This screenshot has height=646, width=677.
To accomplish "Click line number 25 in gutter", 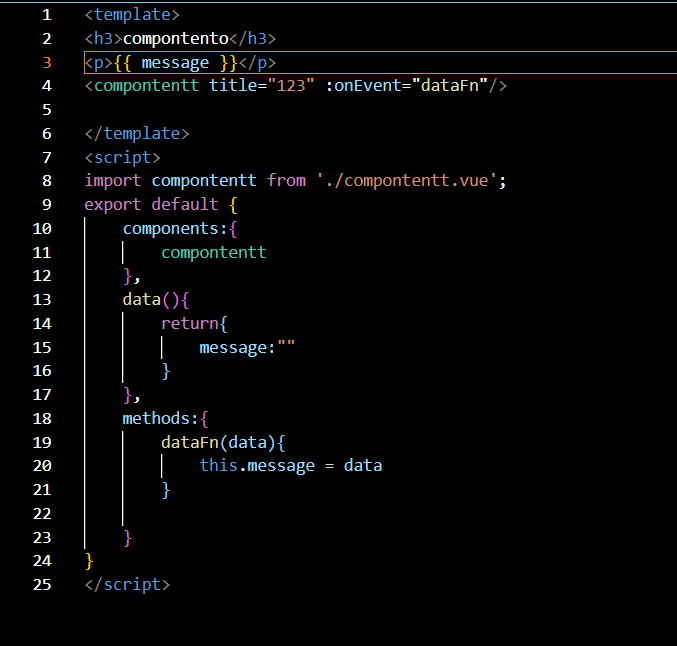I will coord(42,585).
